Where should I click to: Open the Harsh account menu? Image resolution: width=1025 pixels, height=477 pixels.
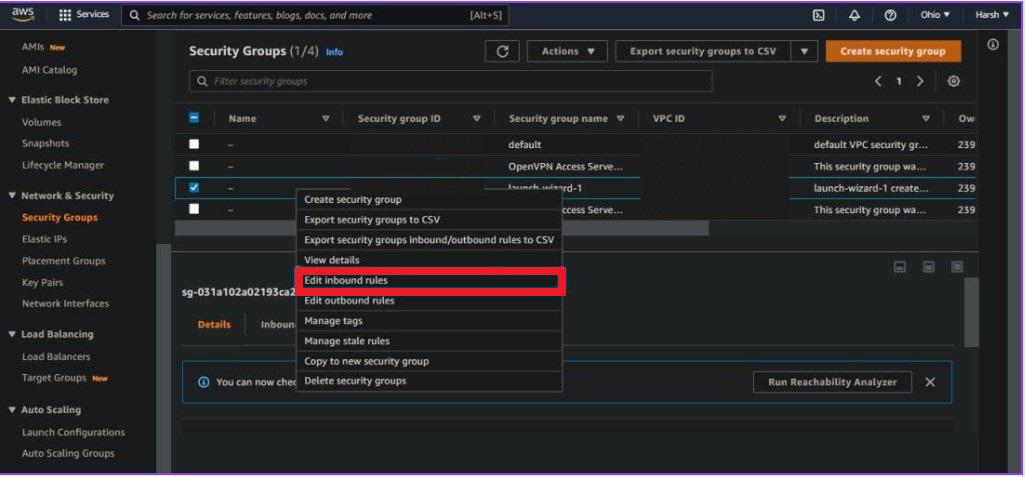(992, 14)
